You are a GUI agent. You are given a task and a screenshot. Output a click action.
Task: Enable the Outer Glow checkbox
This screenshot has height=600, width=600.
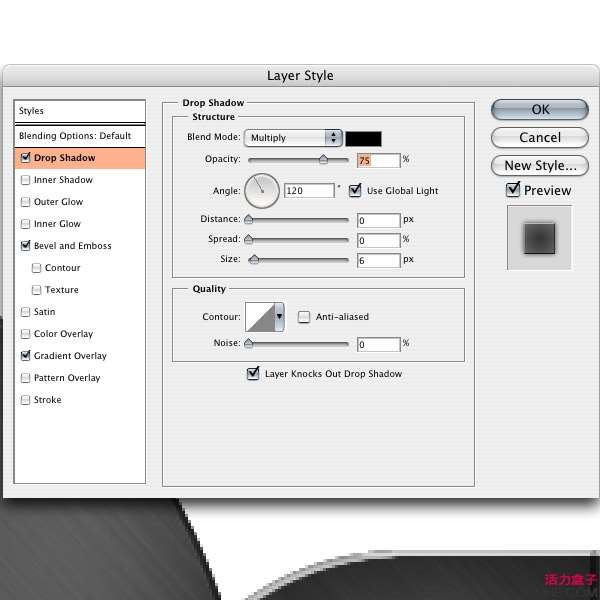point(26,202)
